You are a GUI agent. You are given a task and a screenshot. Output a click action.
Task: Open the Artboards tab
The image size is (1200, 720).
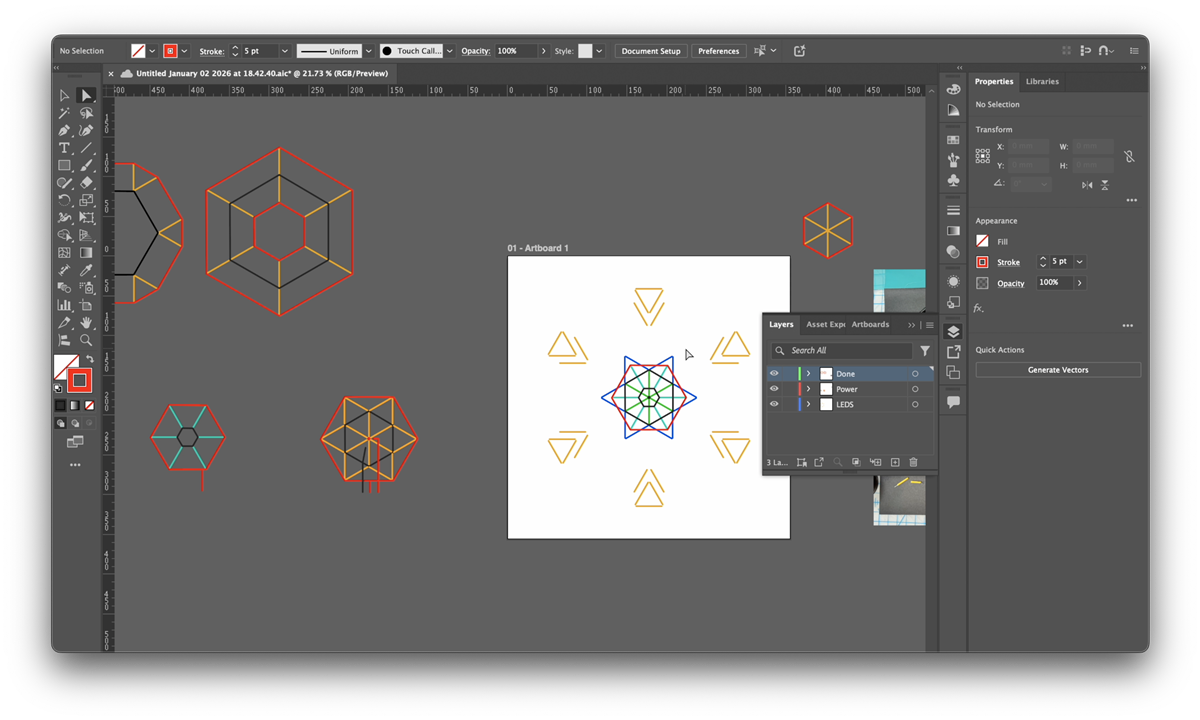[870, 325]
